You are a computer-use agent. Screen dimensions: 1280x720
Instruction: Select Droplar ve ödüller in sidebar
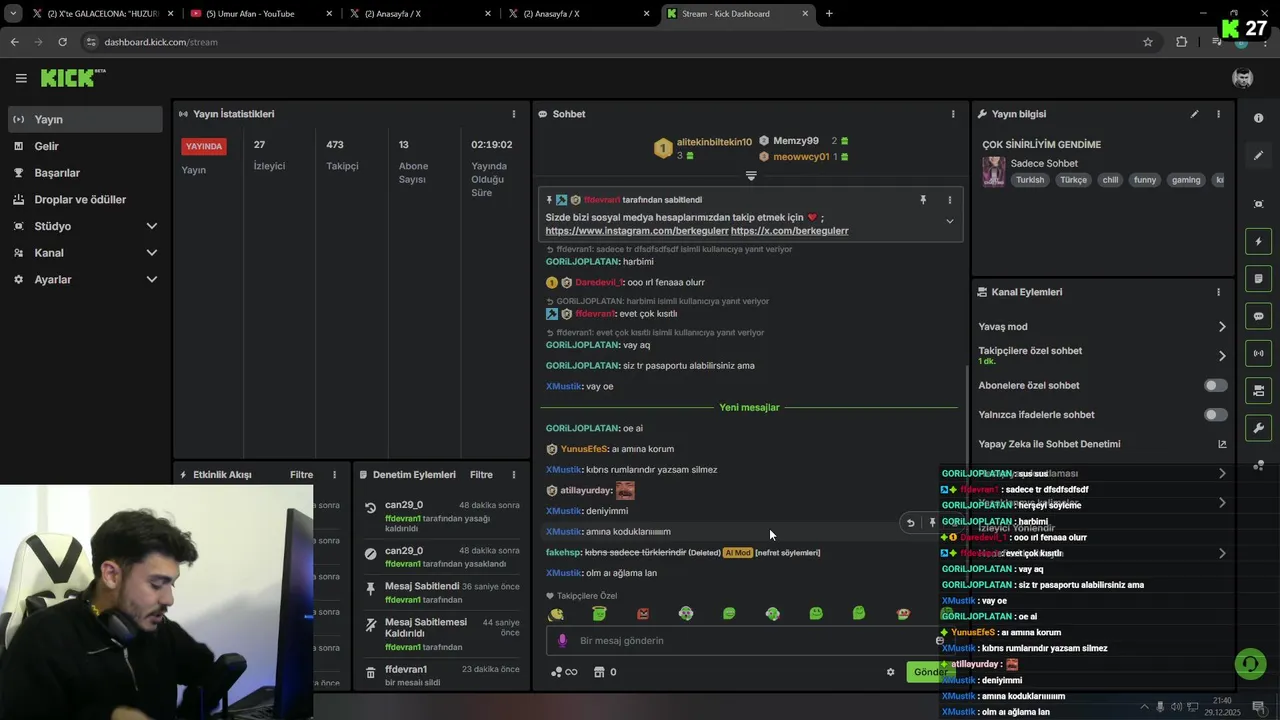pyautogui.click(x=85, y=199)
